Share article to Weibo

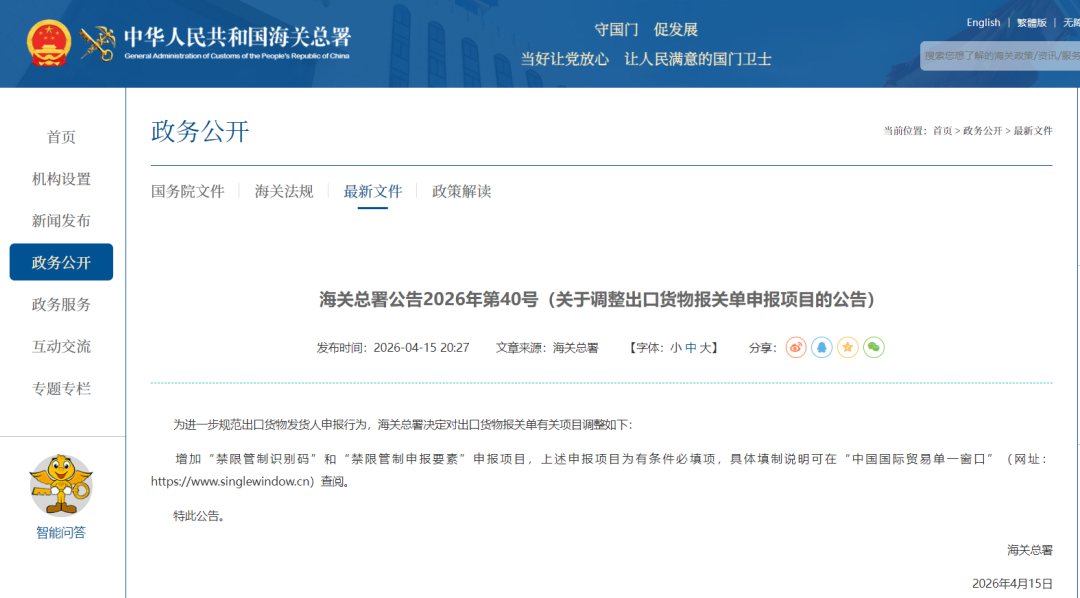[x=796, y=347]
